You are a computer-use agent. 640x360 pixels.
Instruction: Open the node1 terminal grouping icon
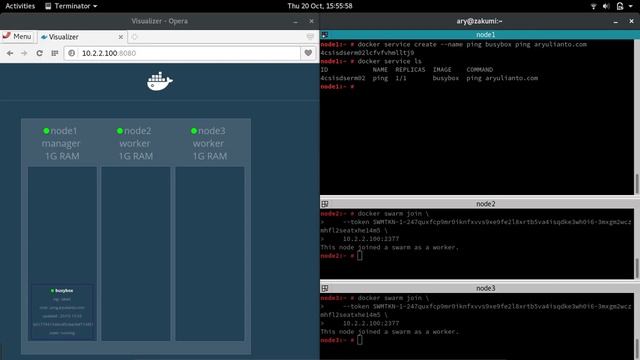tap(324, 35)
